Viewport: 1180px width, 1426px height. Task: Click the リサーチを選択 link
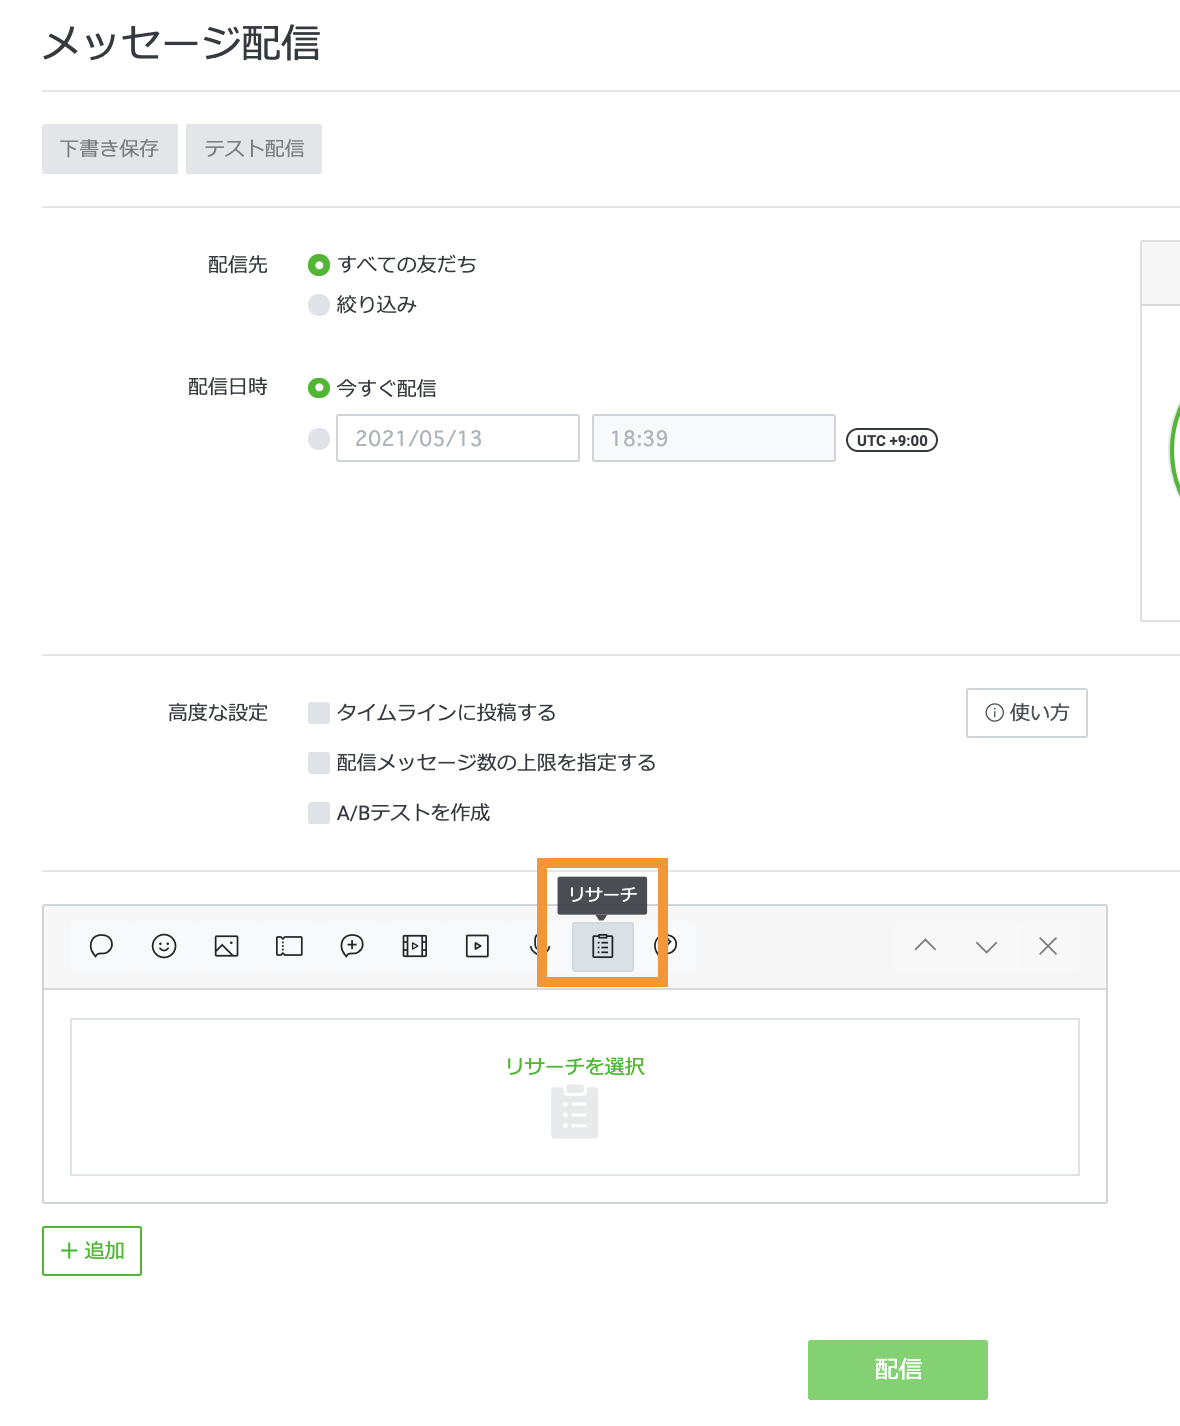(x=575, y=1067)
